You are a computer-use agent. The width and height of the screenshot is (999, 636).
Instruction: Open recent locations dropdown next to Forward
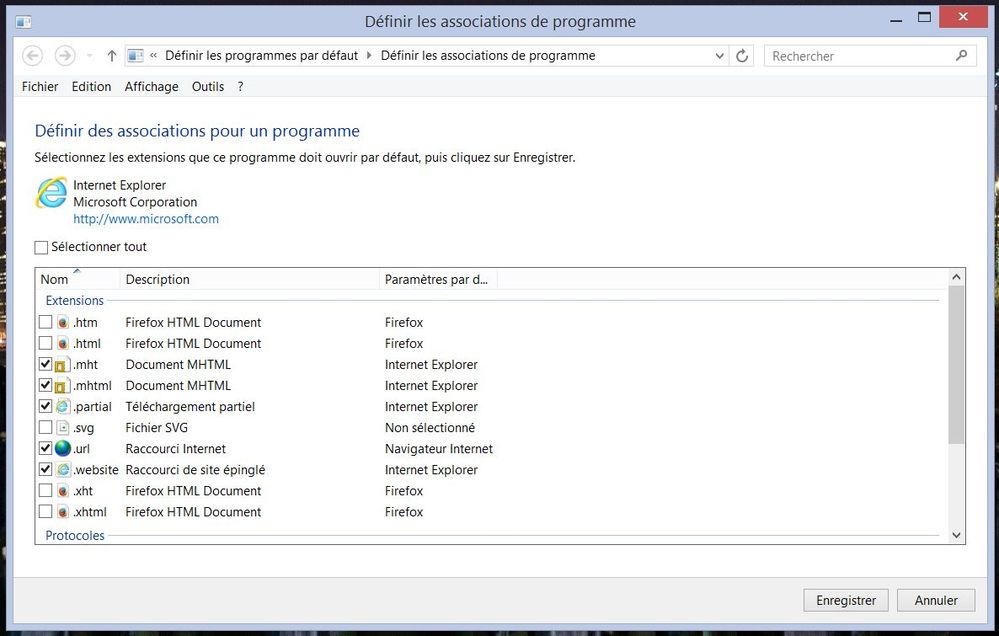[89, 56]
